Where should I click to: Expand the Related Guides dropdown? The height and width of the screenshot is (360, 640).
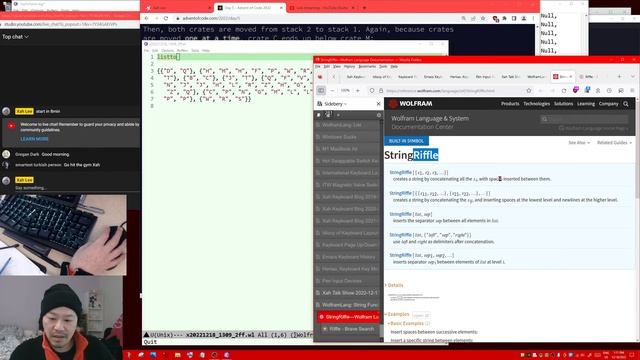click(x=614, y=143)
